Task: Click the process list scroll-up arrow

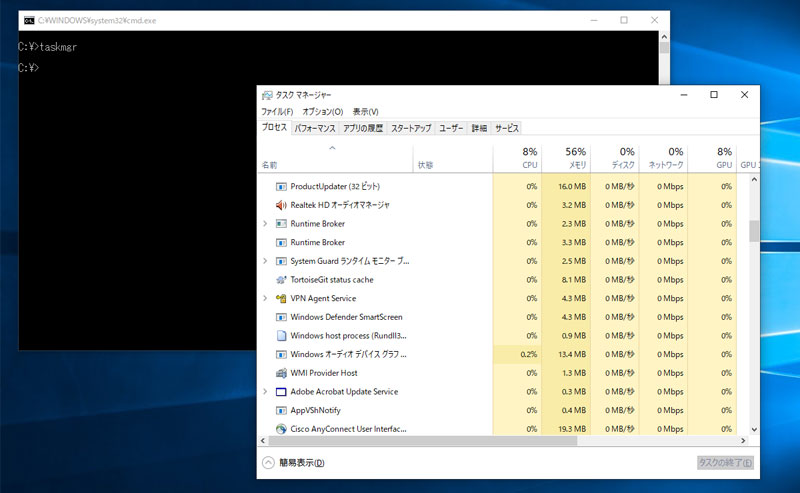Action: point(754,180)
